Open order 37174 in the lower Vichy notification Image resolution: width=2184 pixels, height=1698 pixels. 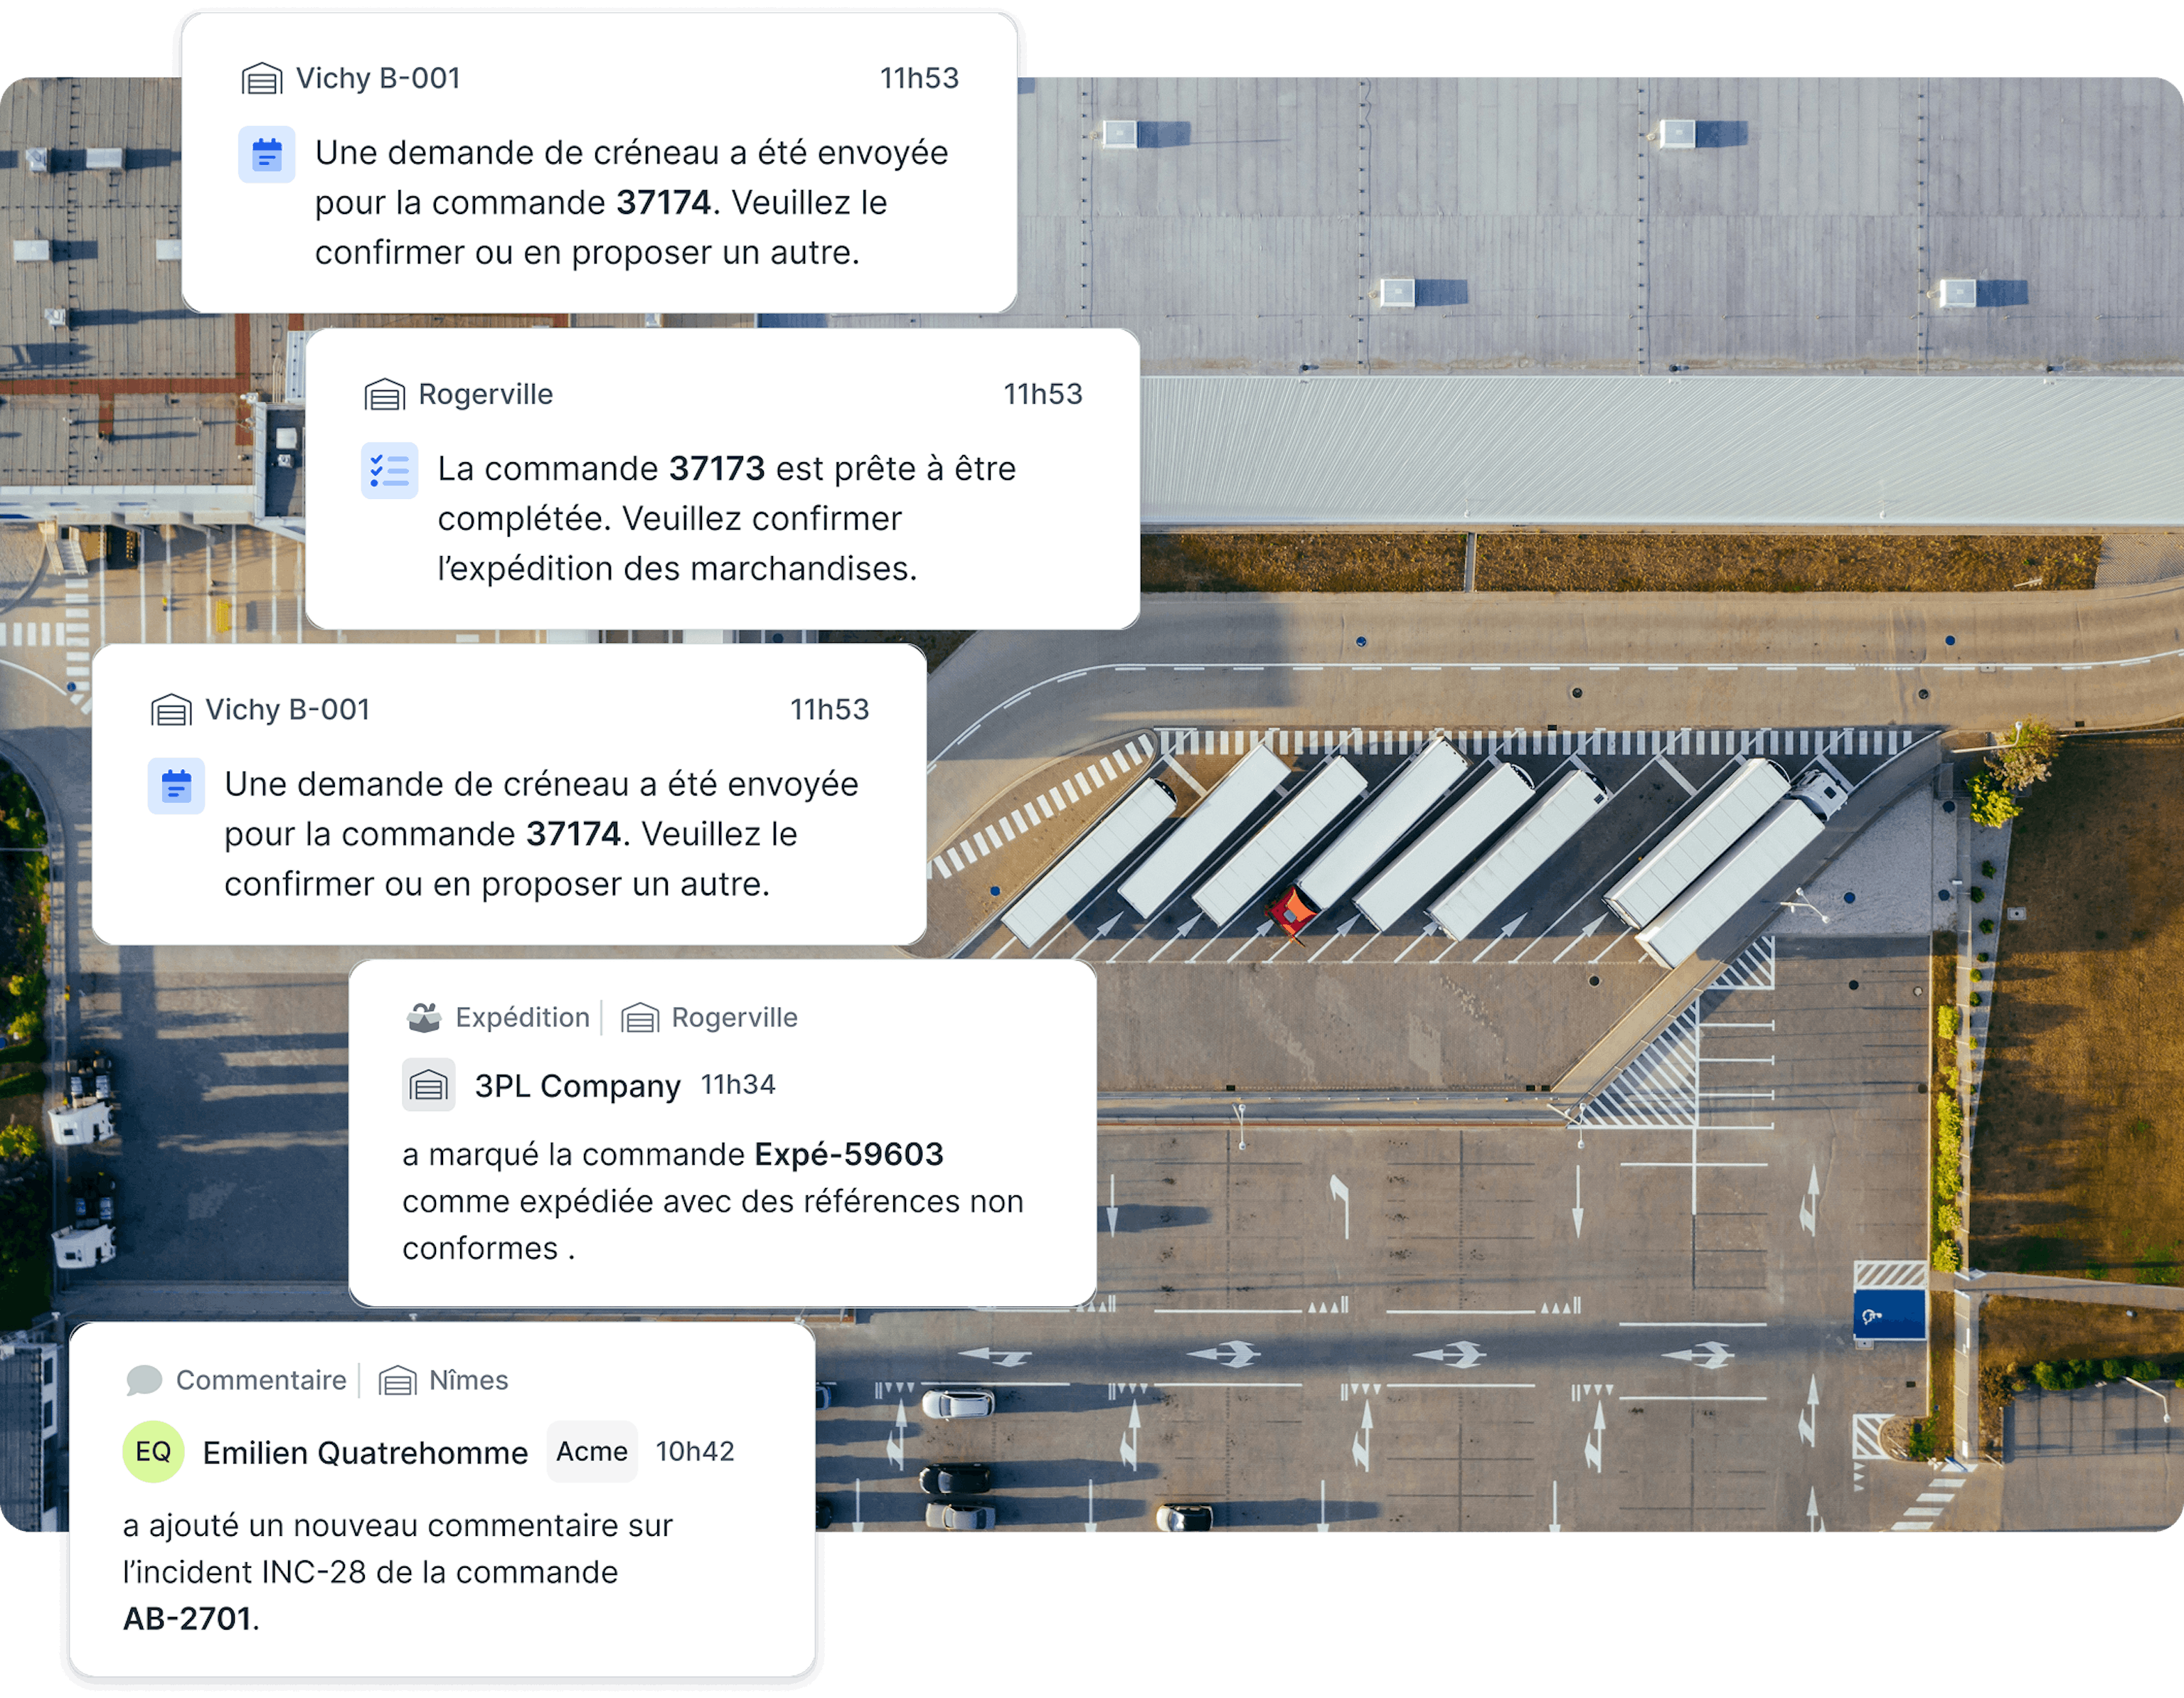[x=573, y=834]
